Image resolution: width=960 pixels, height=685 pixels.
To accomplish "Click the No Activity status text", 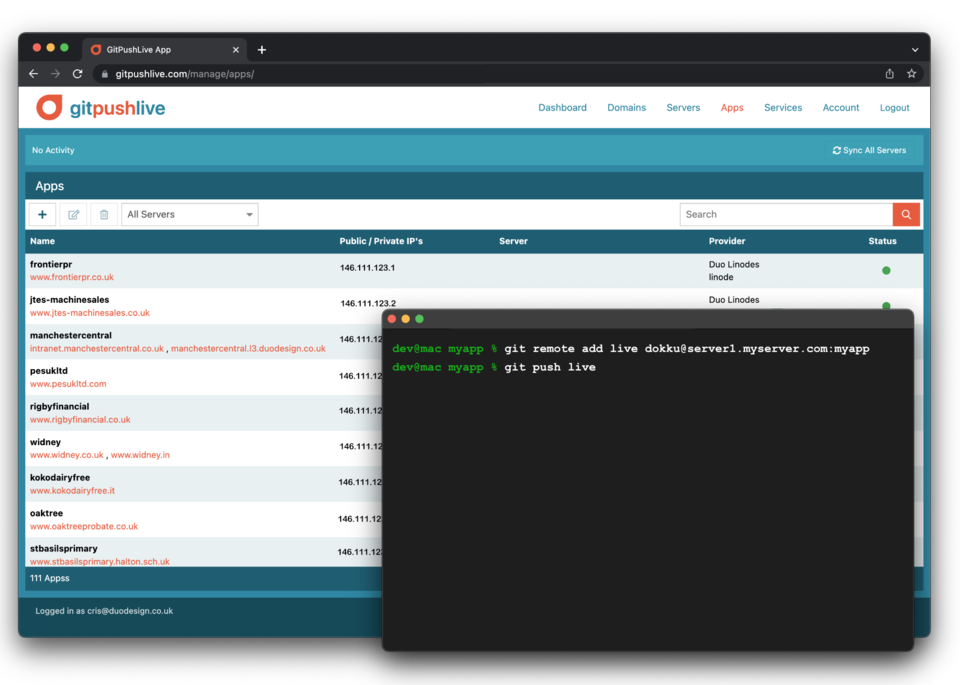I will (x=53, y=151).
